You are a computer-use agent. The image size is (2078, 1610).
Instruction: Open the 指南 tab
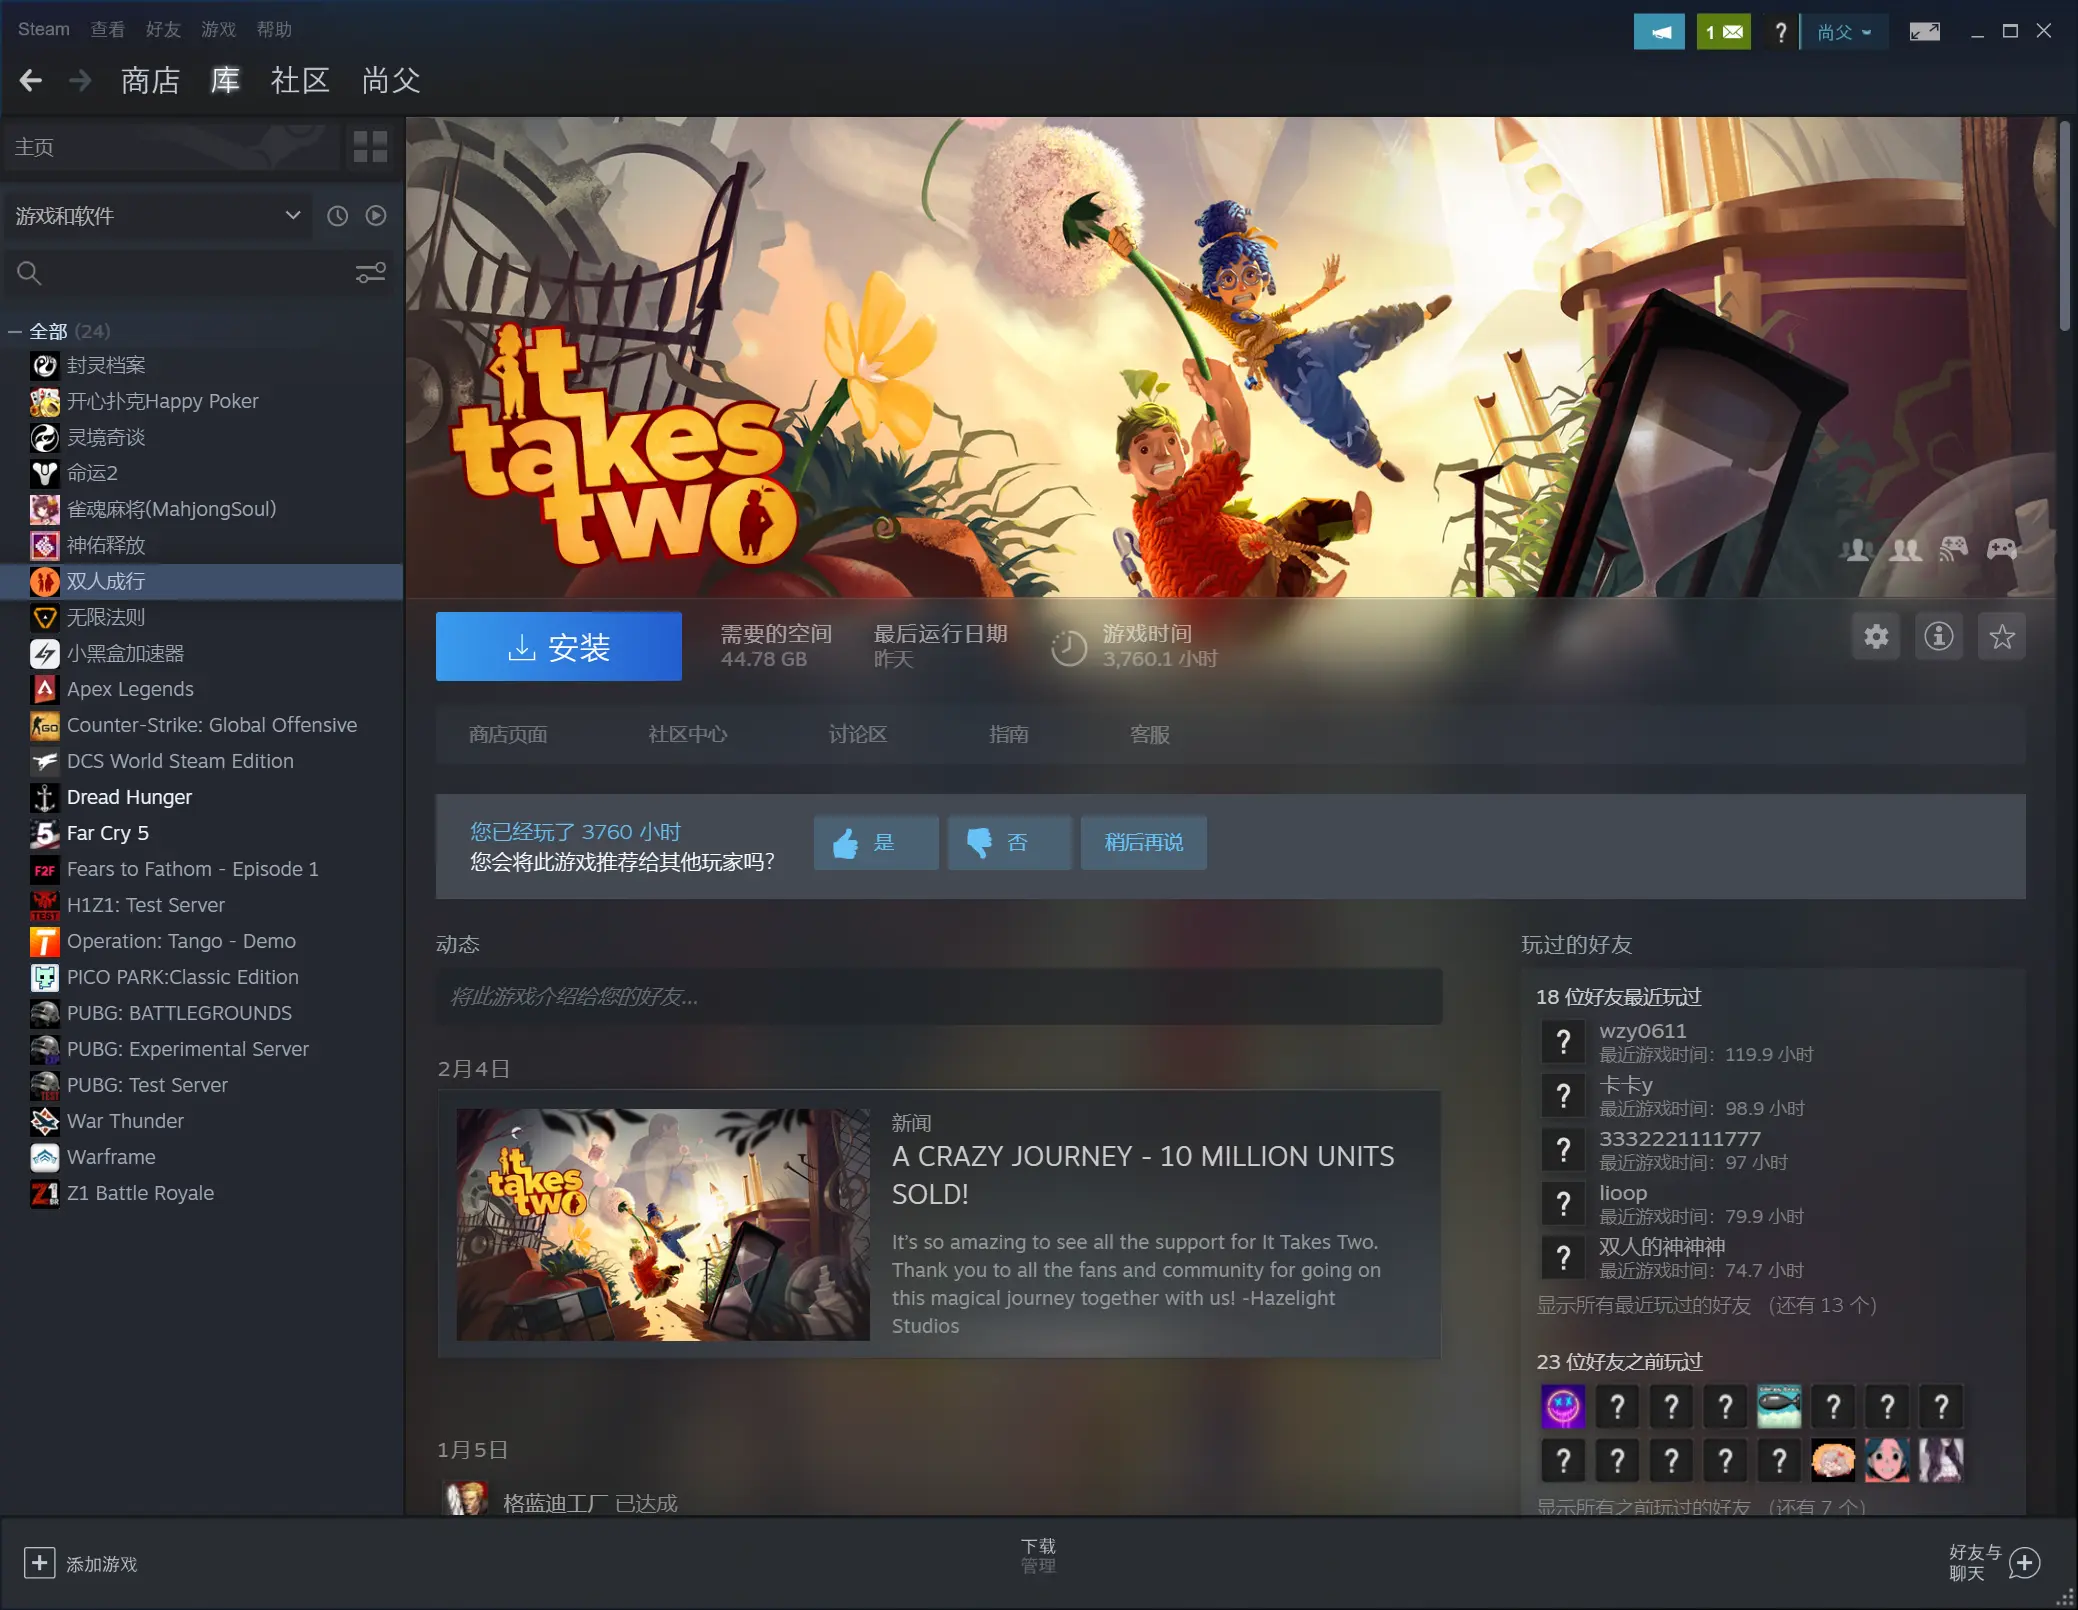1008,735
